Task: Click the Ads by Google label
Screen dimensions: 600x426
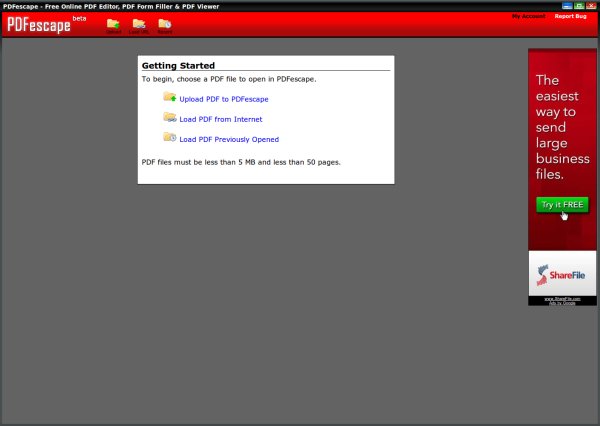Action: pyautogui.click(x=562, y=303)
